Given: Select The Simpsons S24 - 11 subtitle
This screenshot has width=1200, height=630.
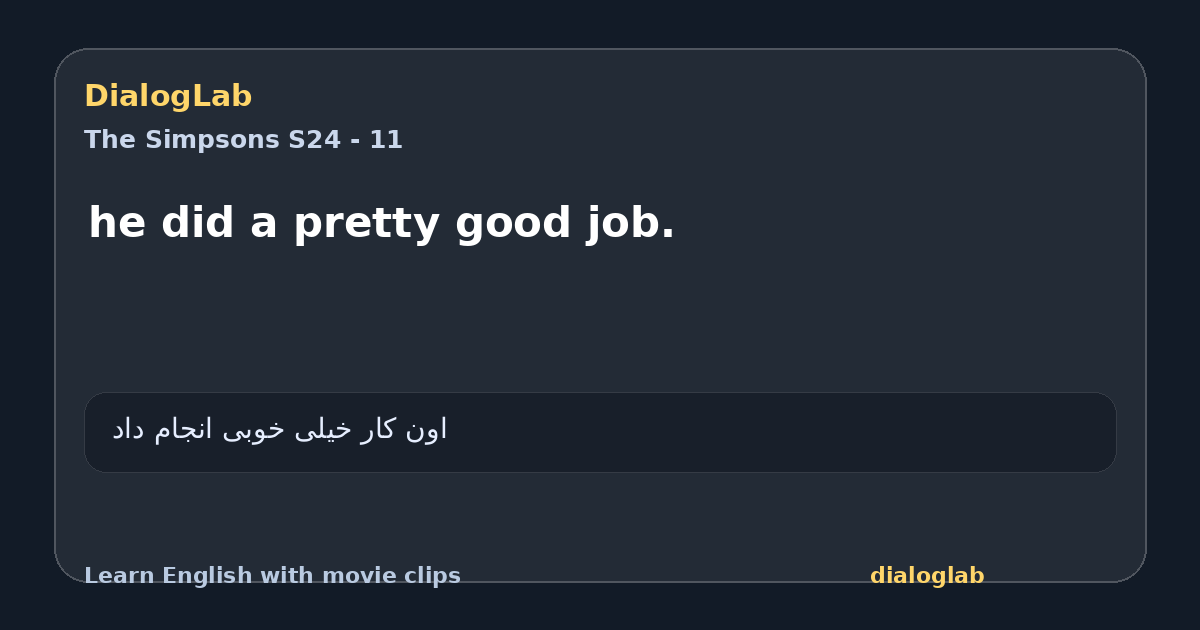Looking at the screenshot, I should 243,140.
